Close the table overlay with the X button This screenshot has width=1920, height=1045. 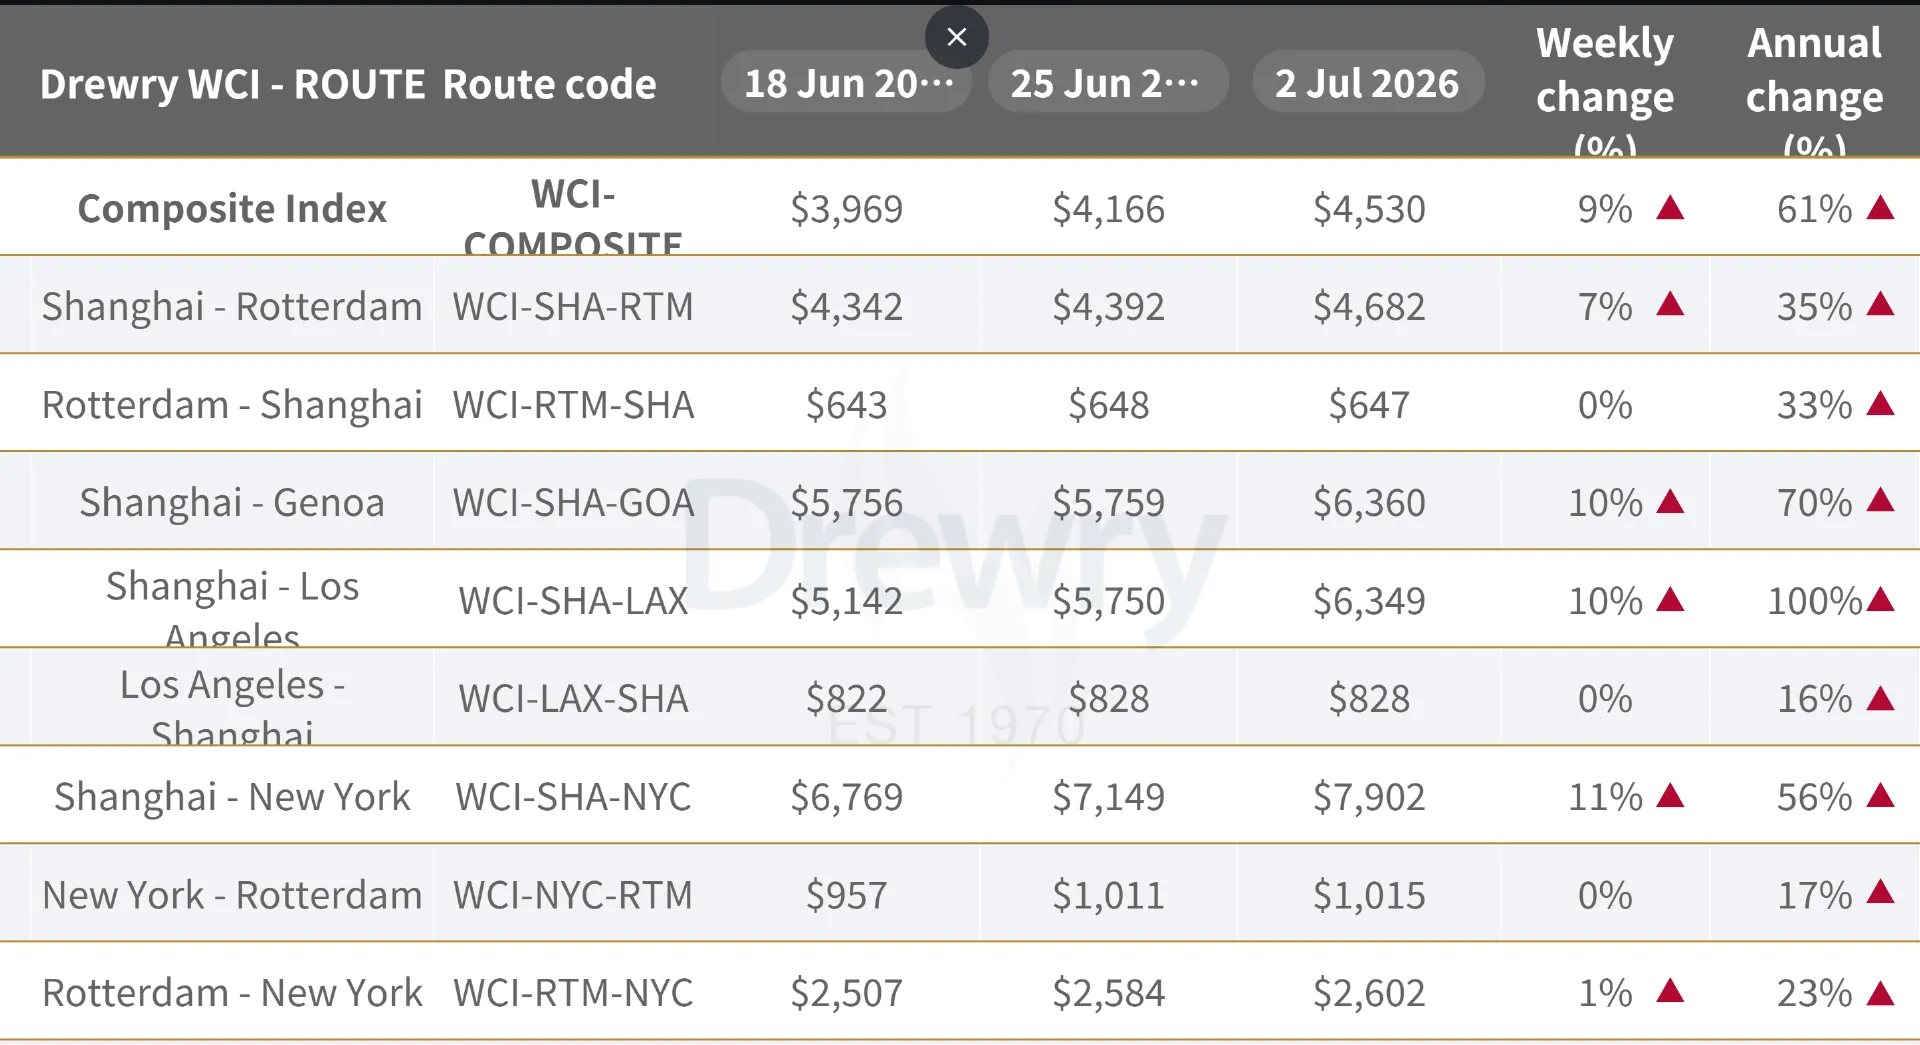tap(957, 37)
